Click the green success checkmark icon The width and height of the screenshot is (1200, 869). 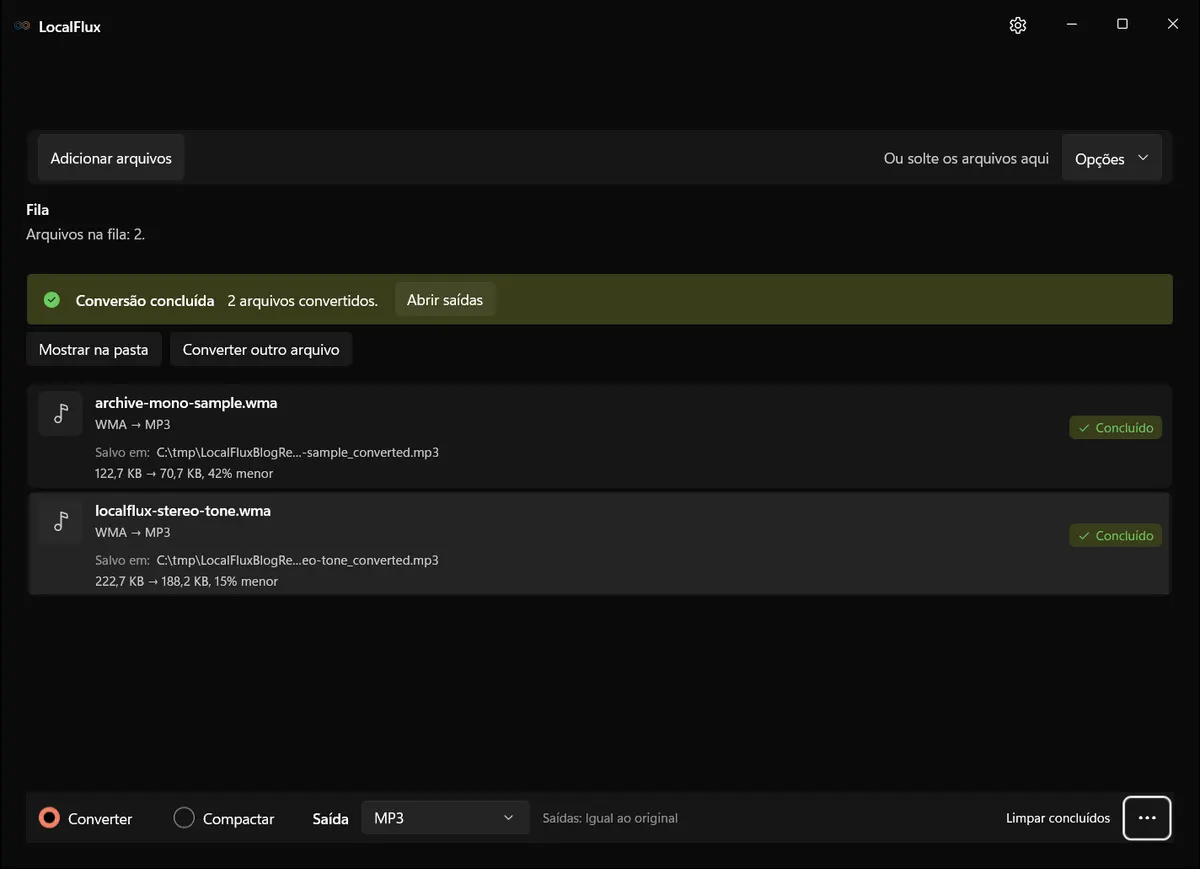coord(52,300)
